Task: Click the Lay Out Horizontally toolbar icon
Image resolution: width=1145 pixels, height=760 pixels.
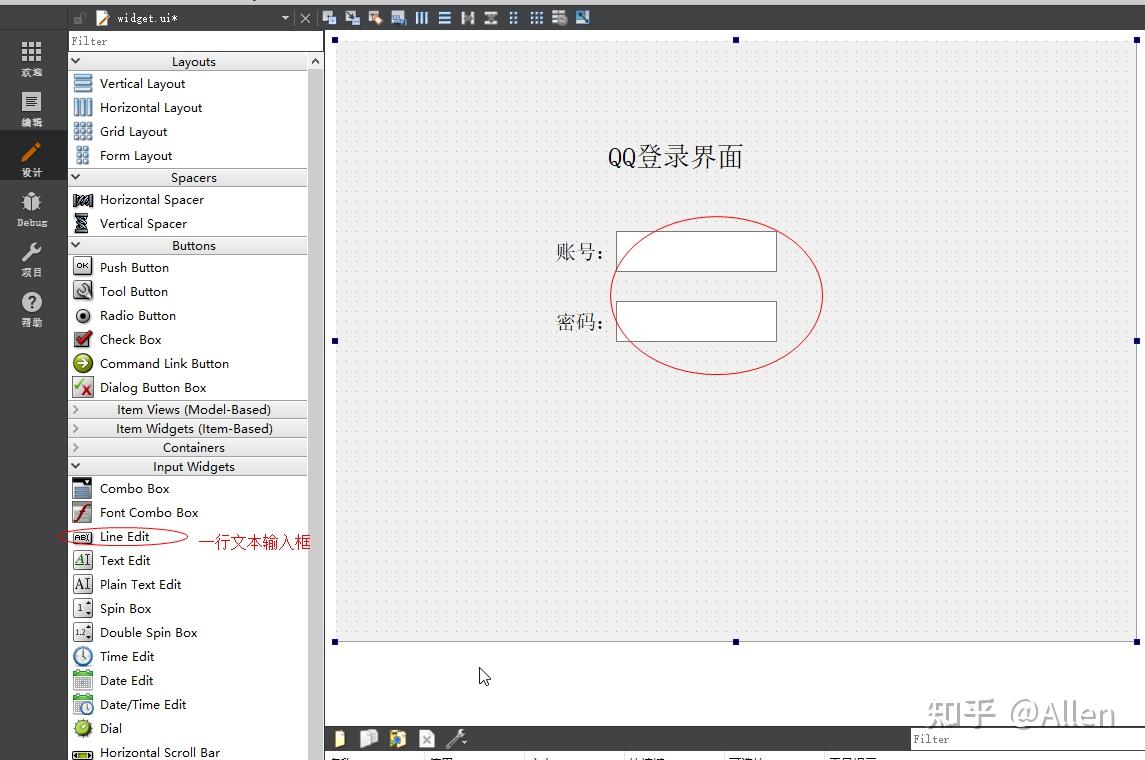Action: point(421,17)
